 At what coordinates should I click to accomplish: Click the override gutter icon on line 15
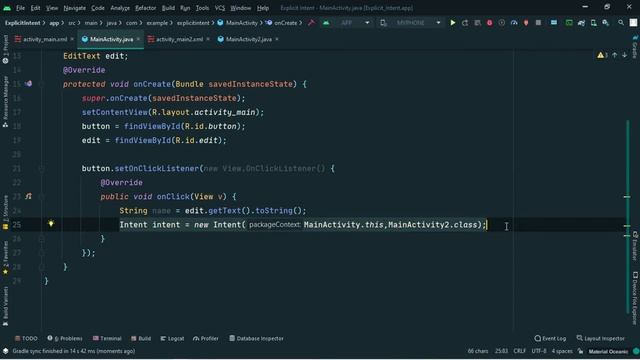[x=29, y=84]
